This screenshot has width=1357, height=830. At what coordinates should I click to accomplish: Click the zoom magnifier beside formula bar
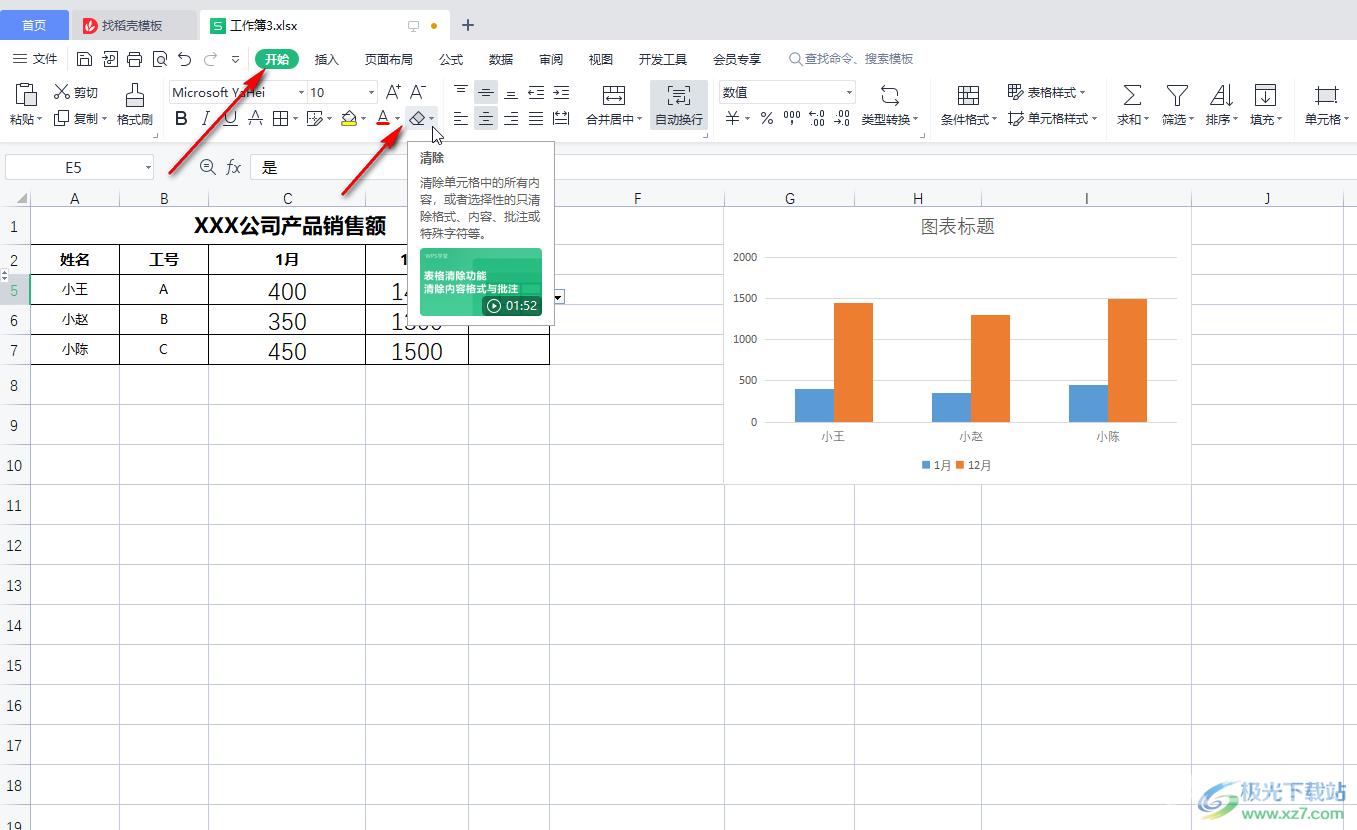click(207, 167)
